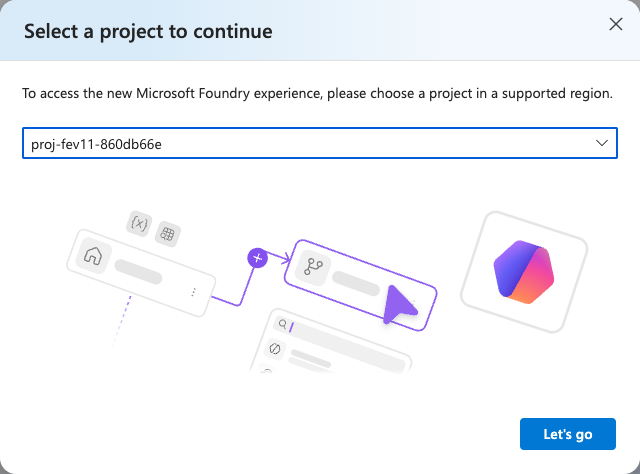Click the Let's go button
Screen dimensions: 640x474
click(x=567, y=434)
